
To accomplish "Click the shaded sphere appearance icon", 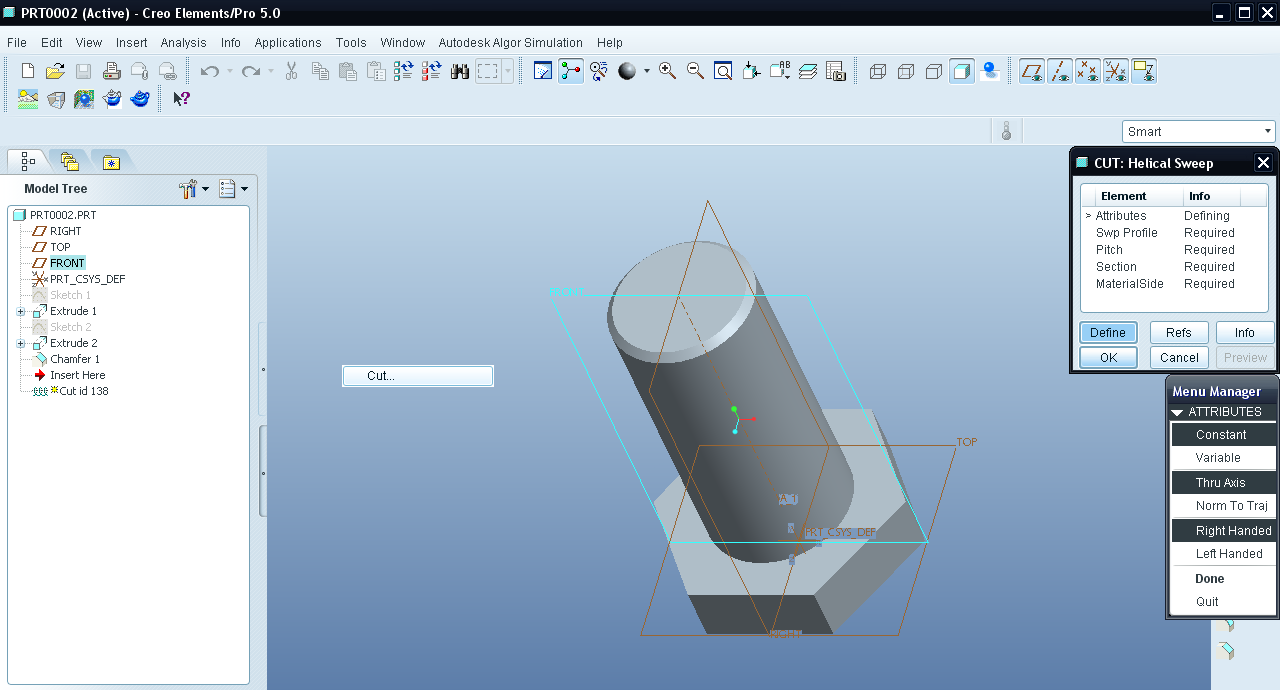I will point(627,71).
